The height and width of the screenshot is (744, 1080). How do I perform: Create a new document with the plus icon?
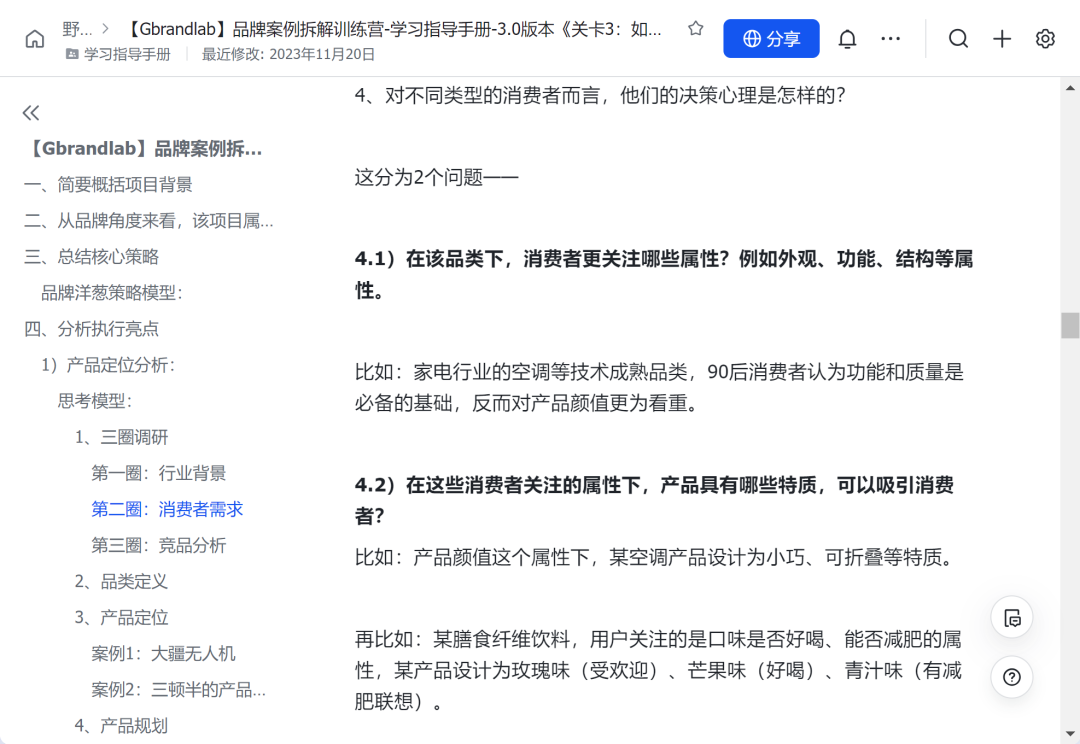pyautogui.click(x=1001, y=38)
